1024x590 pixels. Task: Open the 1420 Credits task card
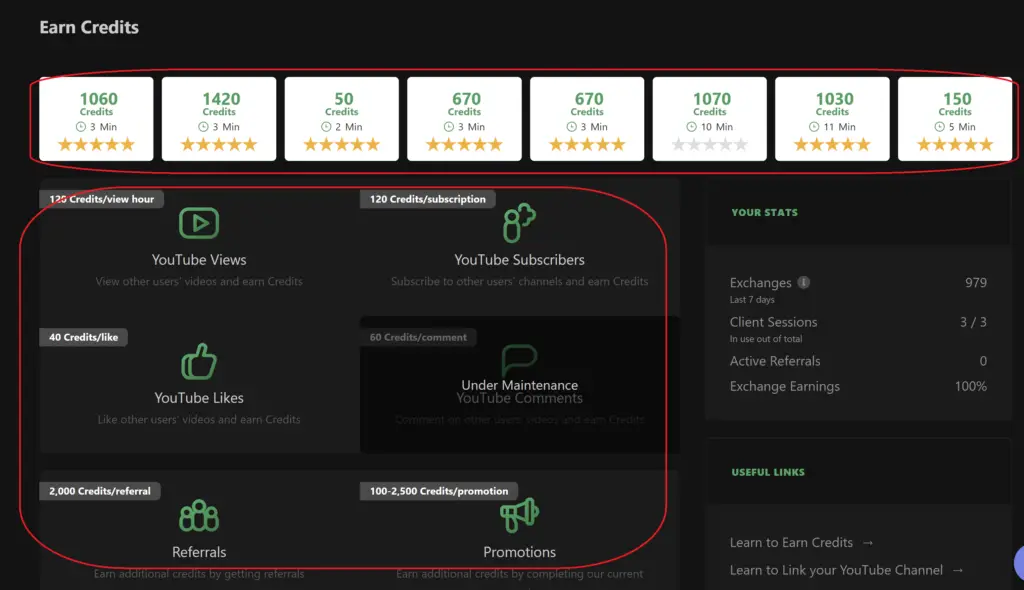(219, 119)
